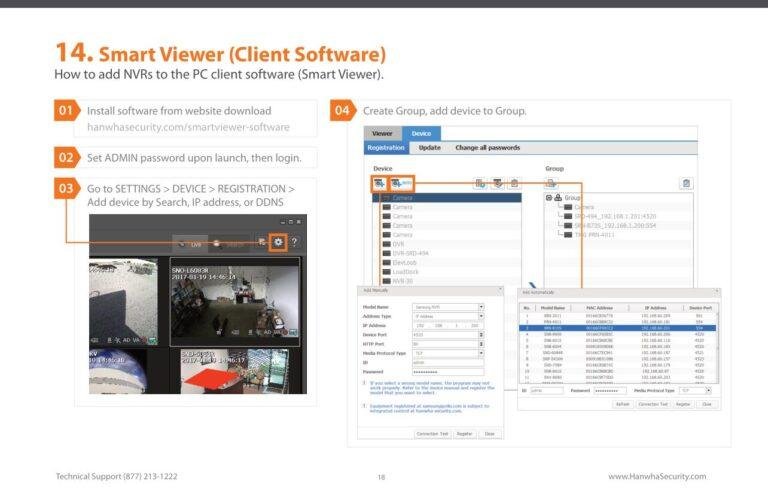The height and width of the screenshot is (497, 768).
Task: Select SRD-494_192.168.1.201:4520 in the Group tree
Action: click(610, 216)
